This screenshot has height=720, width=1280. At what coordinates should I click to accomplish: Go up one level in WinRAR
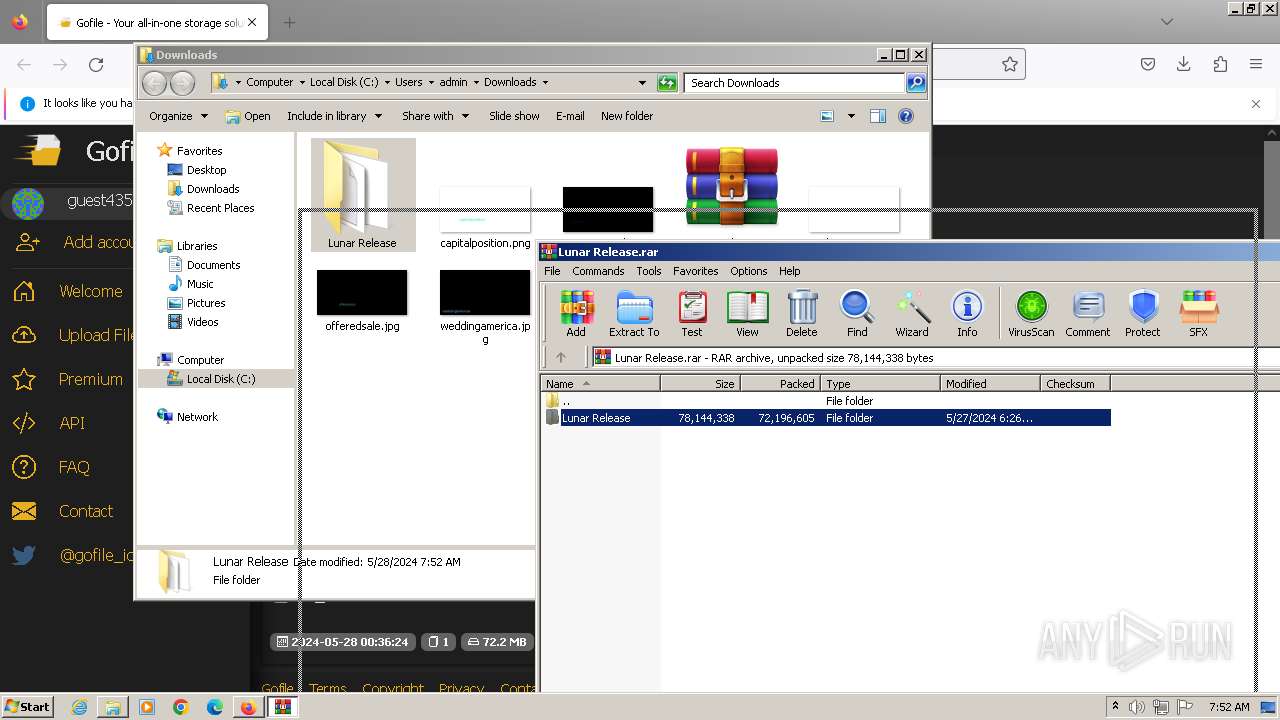pyautogui.click(x=561, y=357)
